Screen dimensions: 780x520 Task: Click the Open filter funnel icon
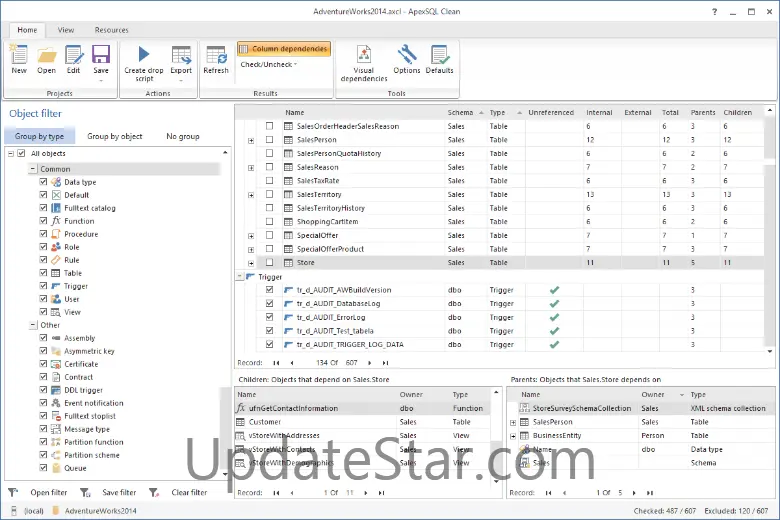pyautogui.click(x=13, y=493)
